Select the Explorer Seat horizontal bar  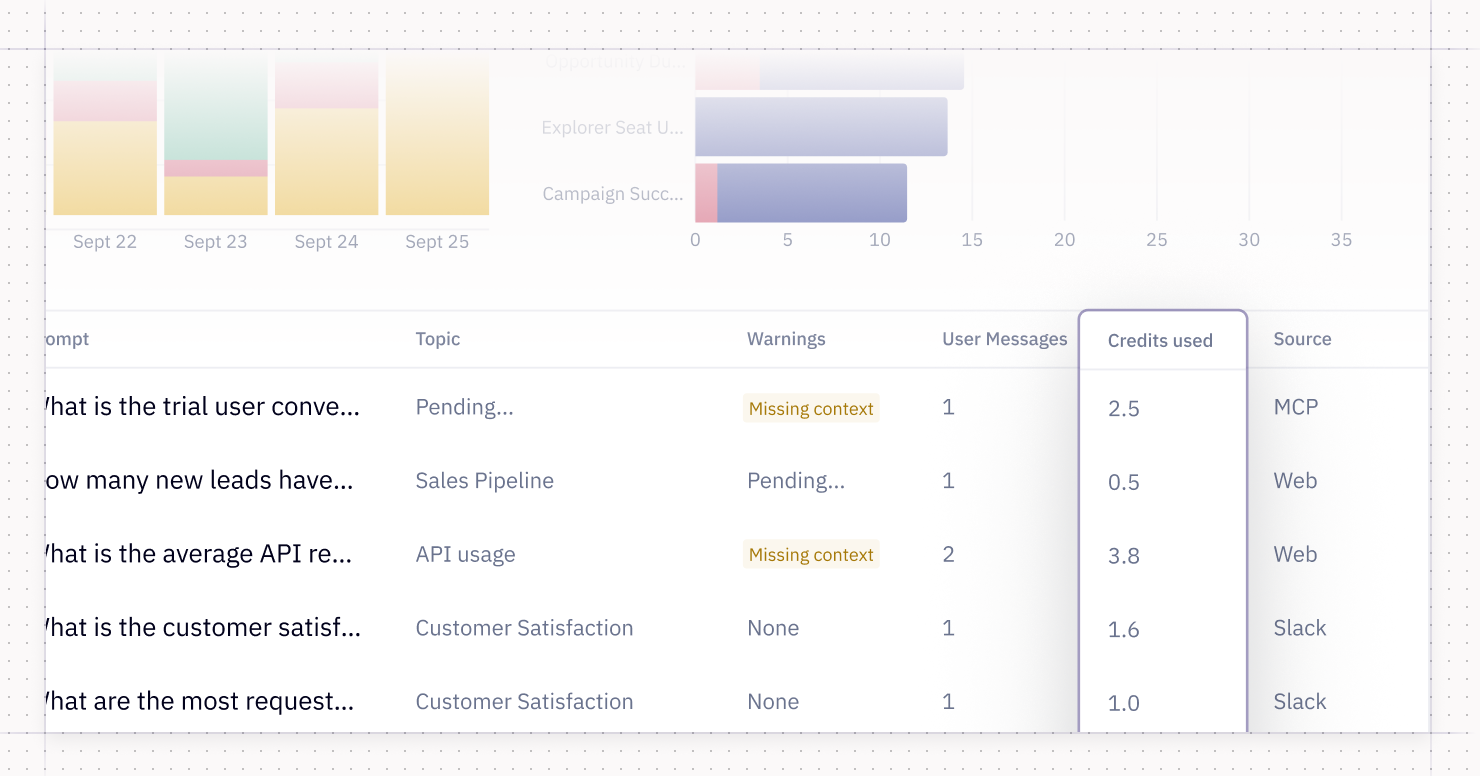(x=821, y=127)
